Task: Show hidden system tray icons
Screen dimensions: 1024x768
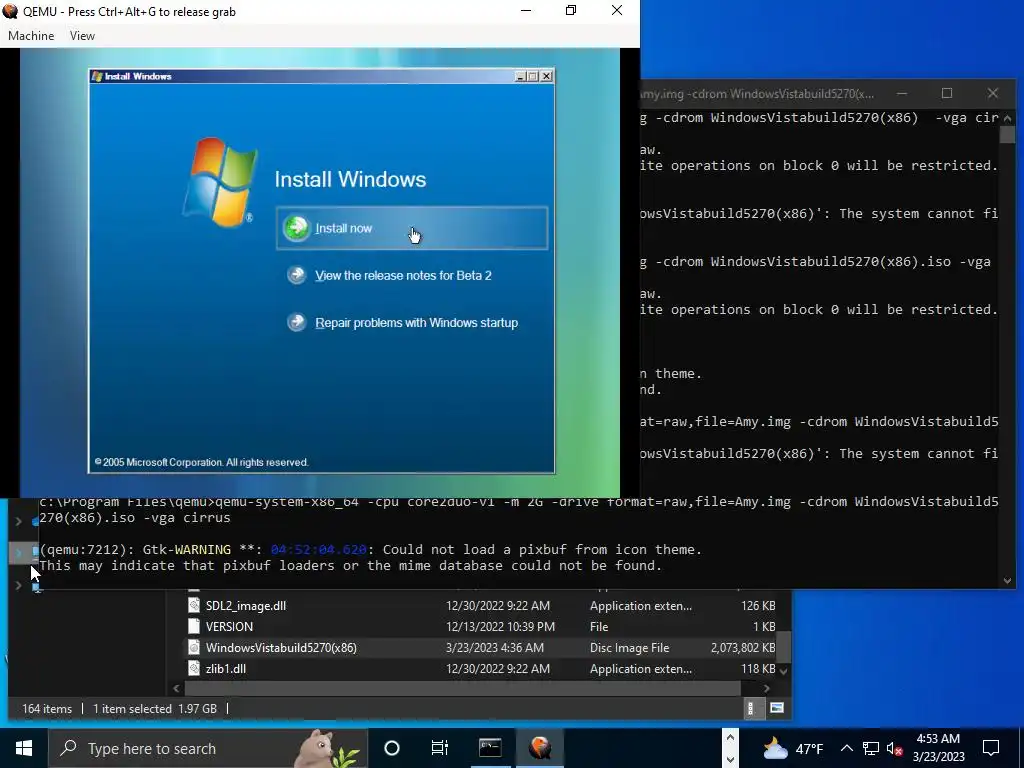Action: (846, 748)
